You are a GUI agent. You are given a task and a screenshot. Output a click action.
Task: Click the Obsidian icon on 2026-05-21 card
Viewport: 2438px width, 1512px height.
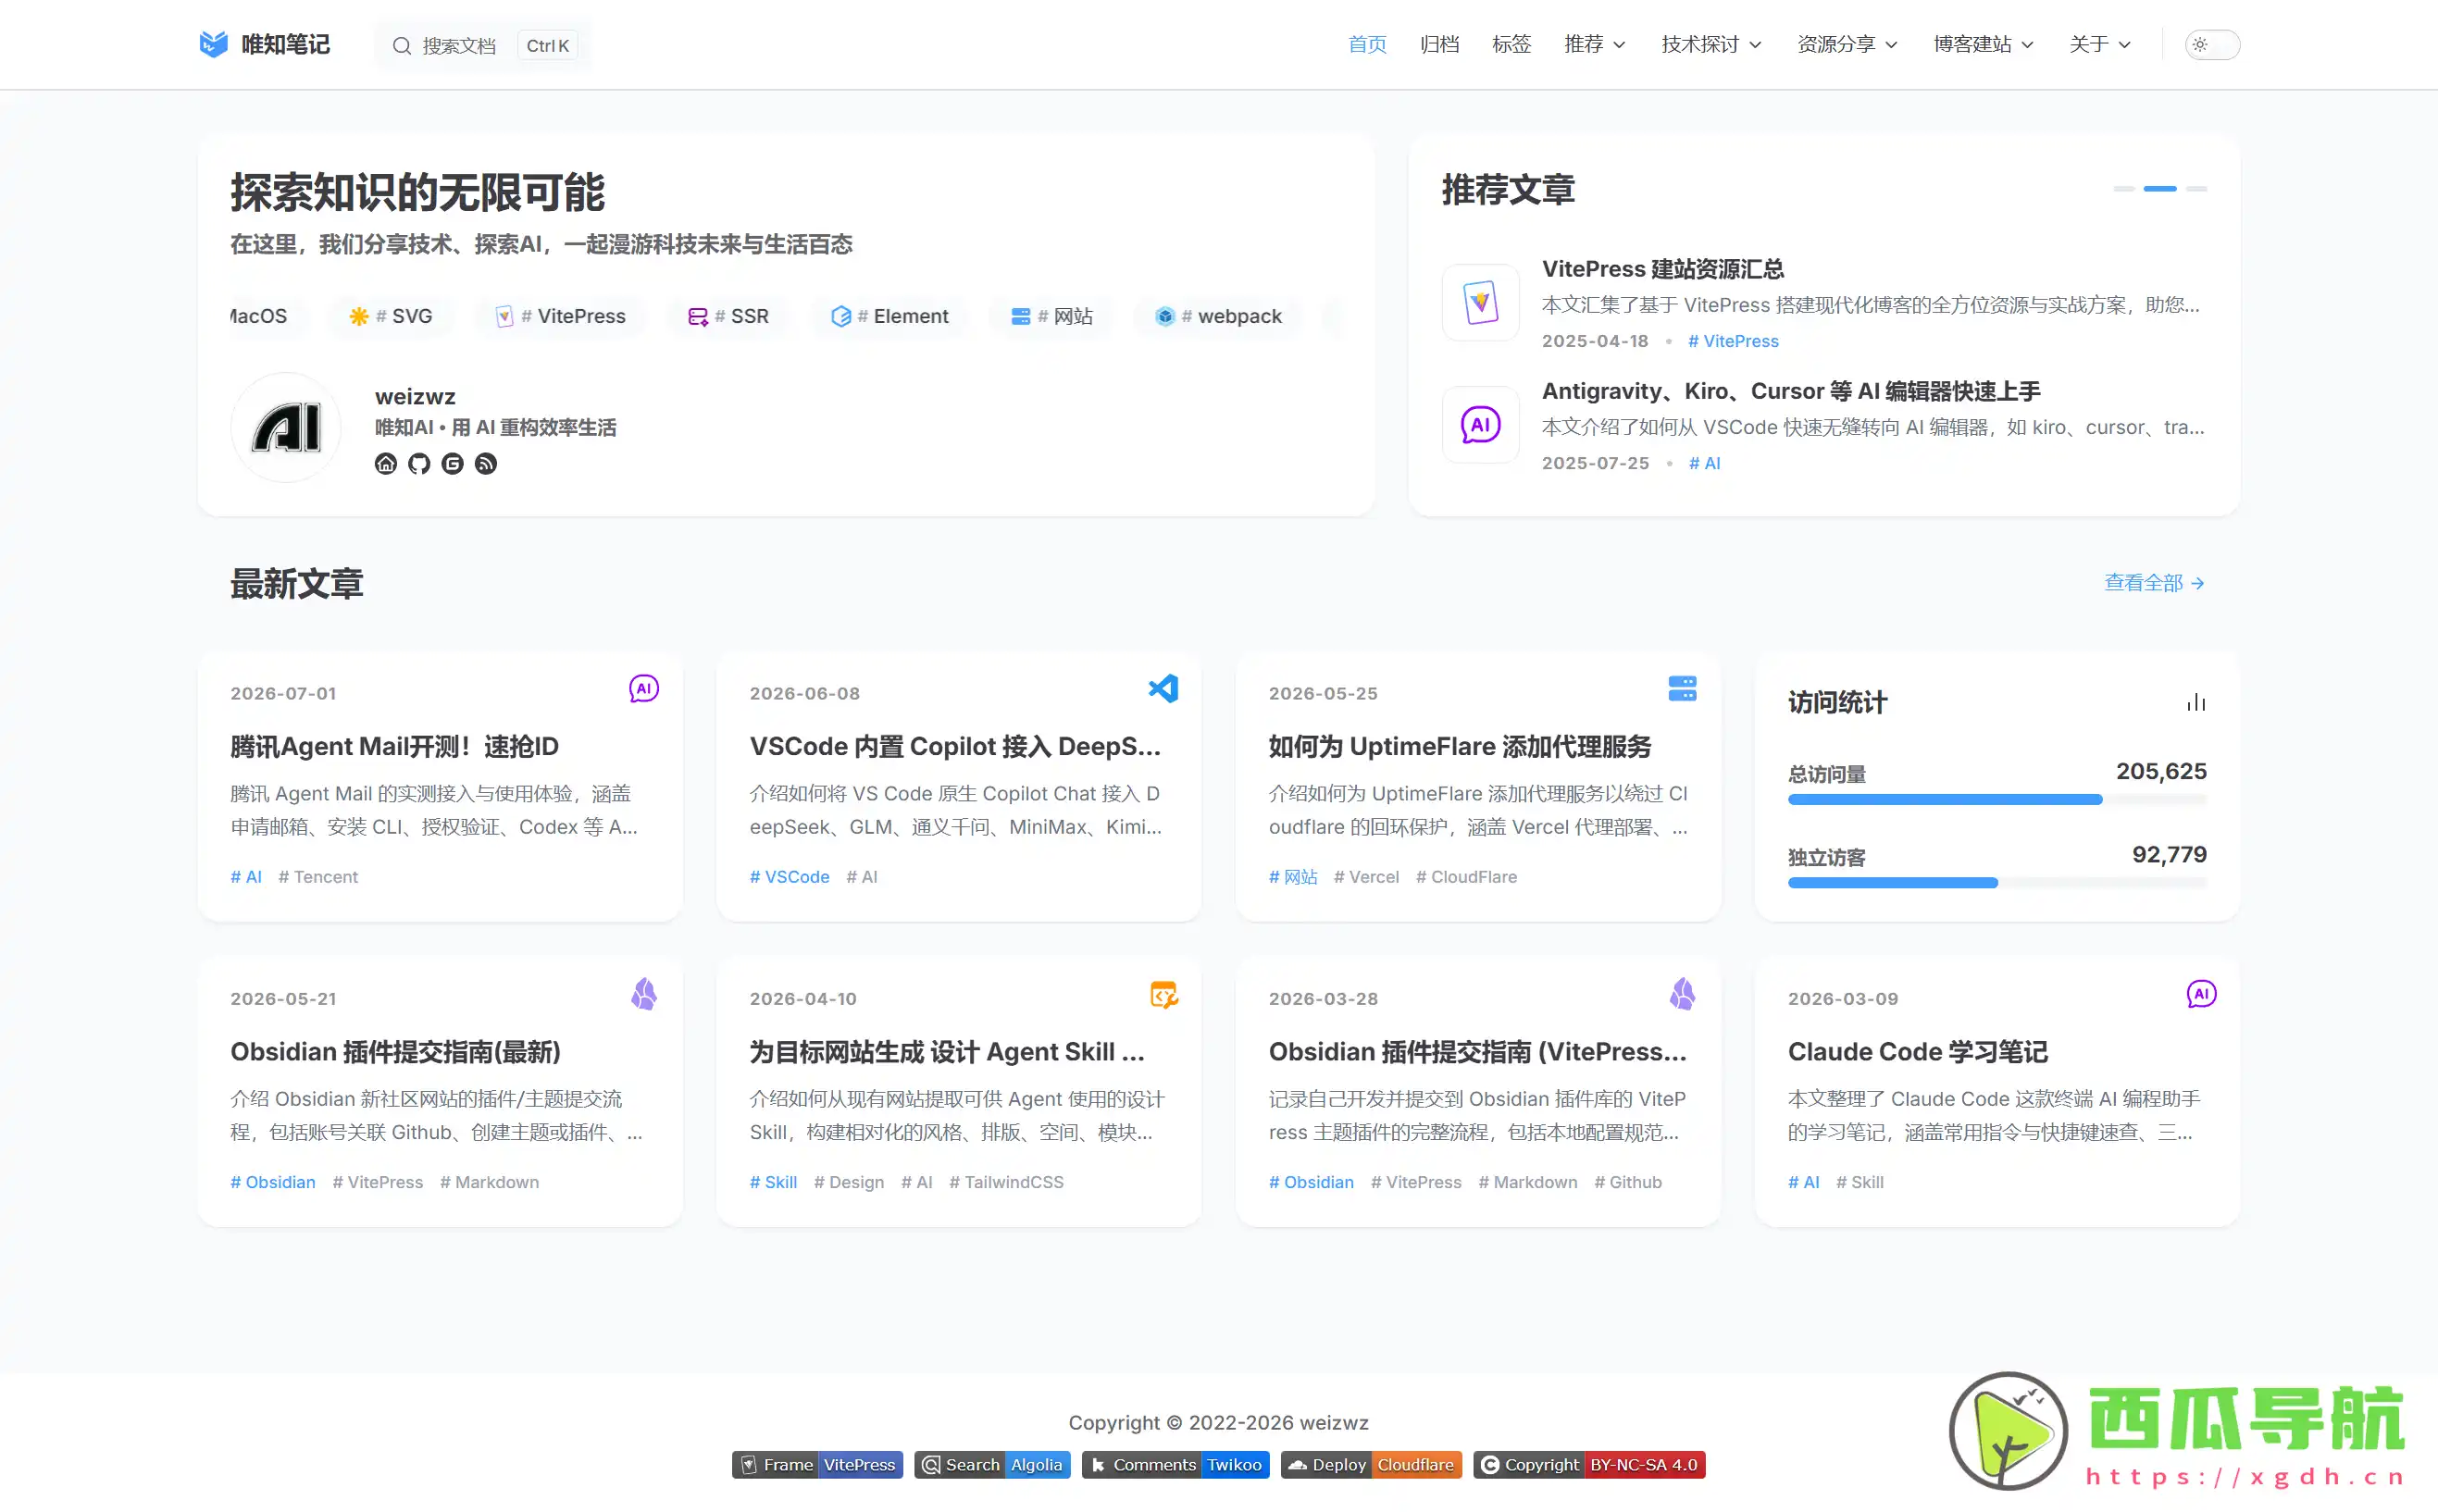[x=644, y=994]
